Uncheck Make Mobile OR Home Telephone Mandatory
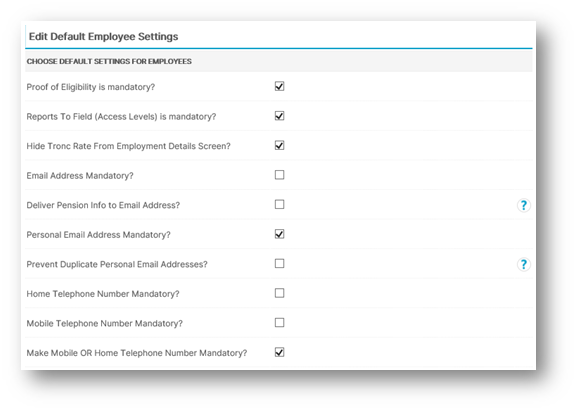The image size is (578, 412). click(279, 352)
